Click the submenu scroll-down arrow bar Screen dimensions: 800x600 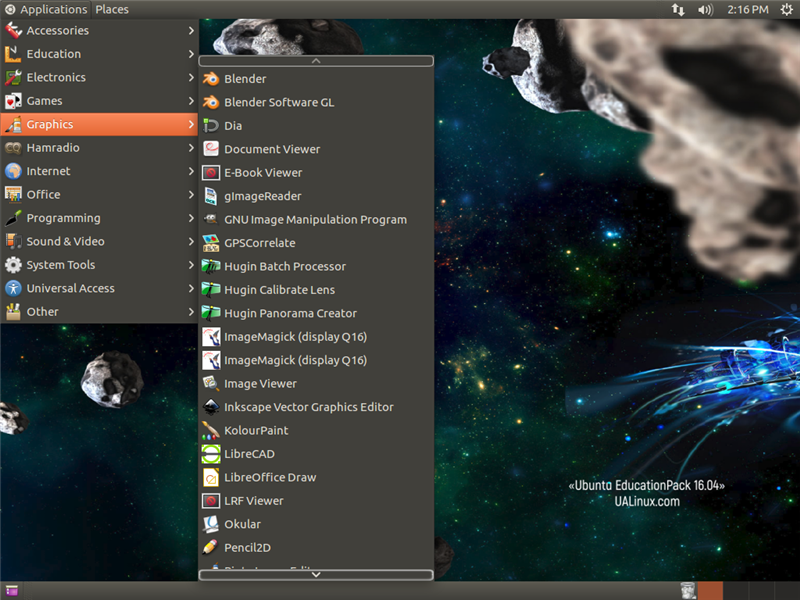(x=316, y=575)
